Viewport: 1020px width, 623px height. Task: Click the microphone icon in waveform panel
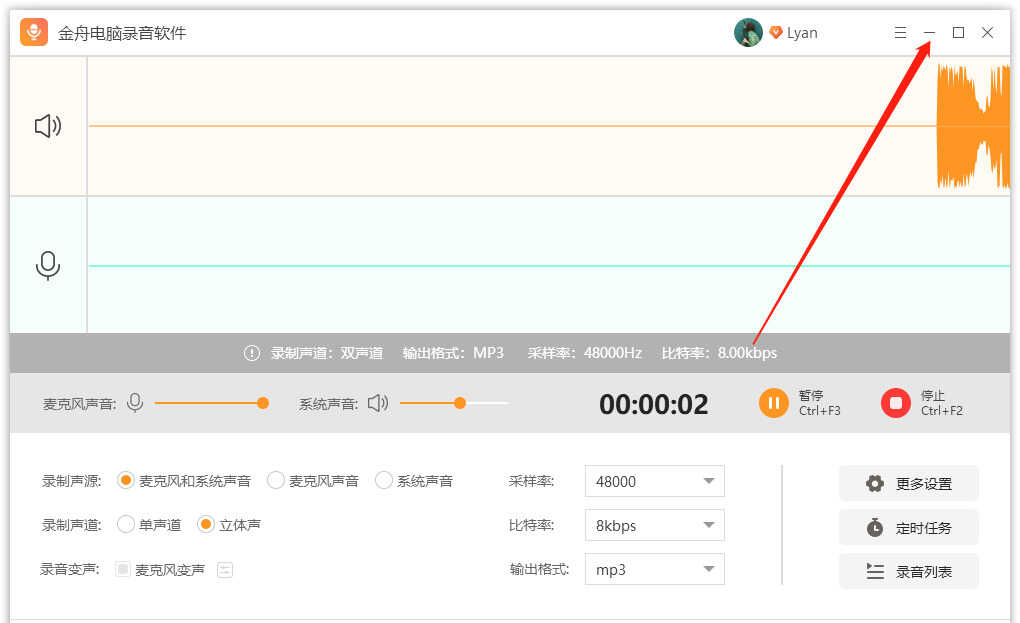point(48,265)
